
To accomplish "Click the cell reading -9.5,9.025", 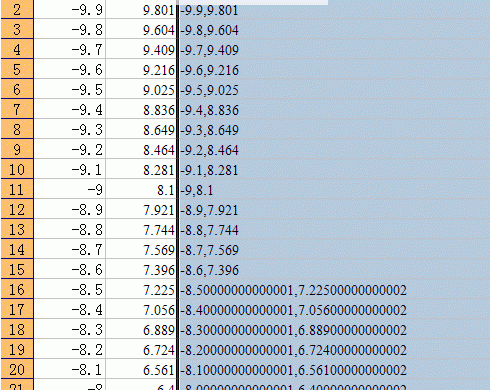I will (334, 89).
